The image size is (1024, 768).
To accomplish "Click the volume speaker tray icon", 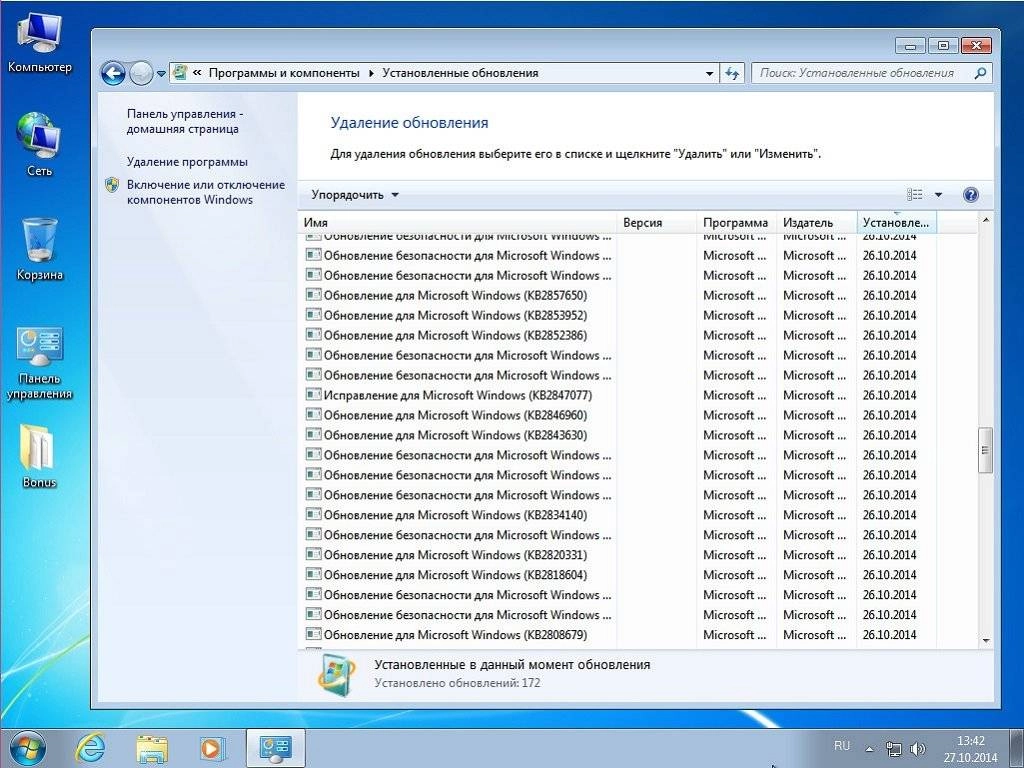I will pyautogui.click(x=918, y=749).
